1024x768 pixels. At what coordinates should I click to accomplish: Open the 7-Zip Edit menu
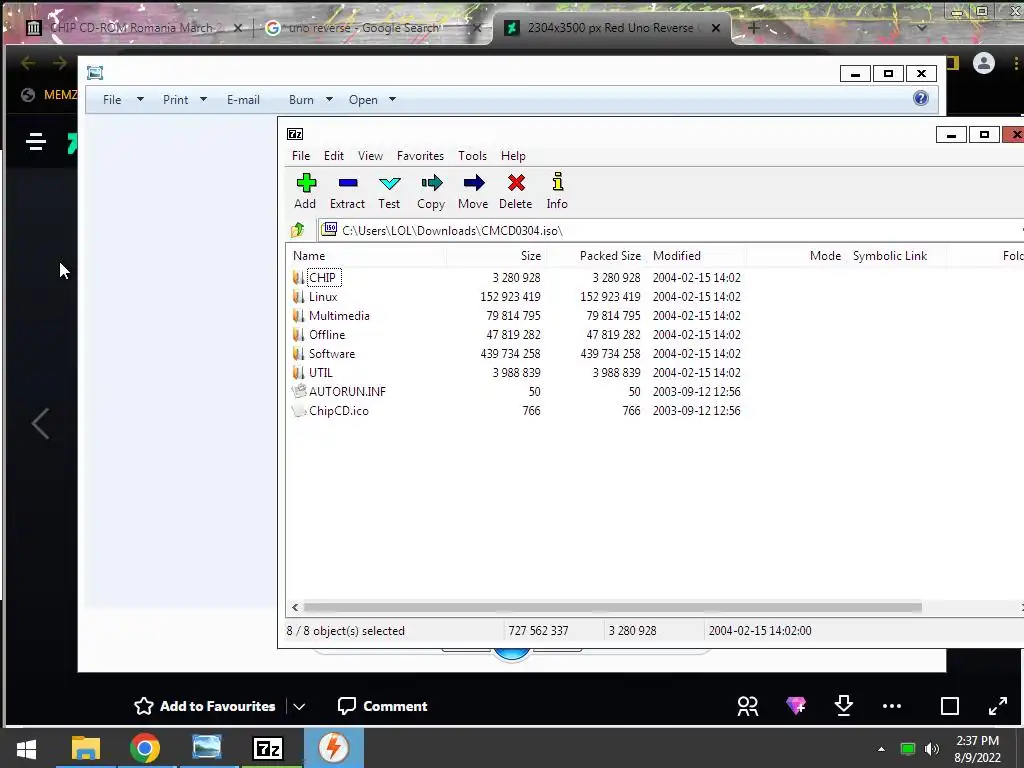click(x=333, y=155)
